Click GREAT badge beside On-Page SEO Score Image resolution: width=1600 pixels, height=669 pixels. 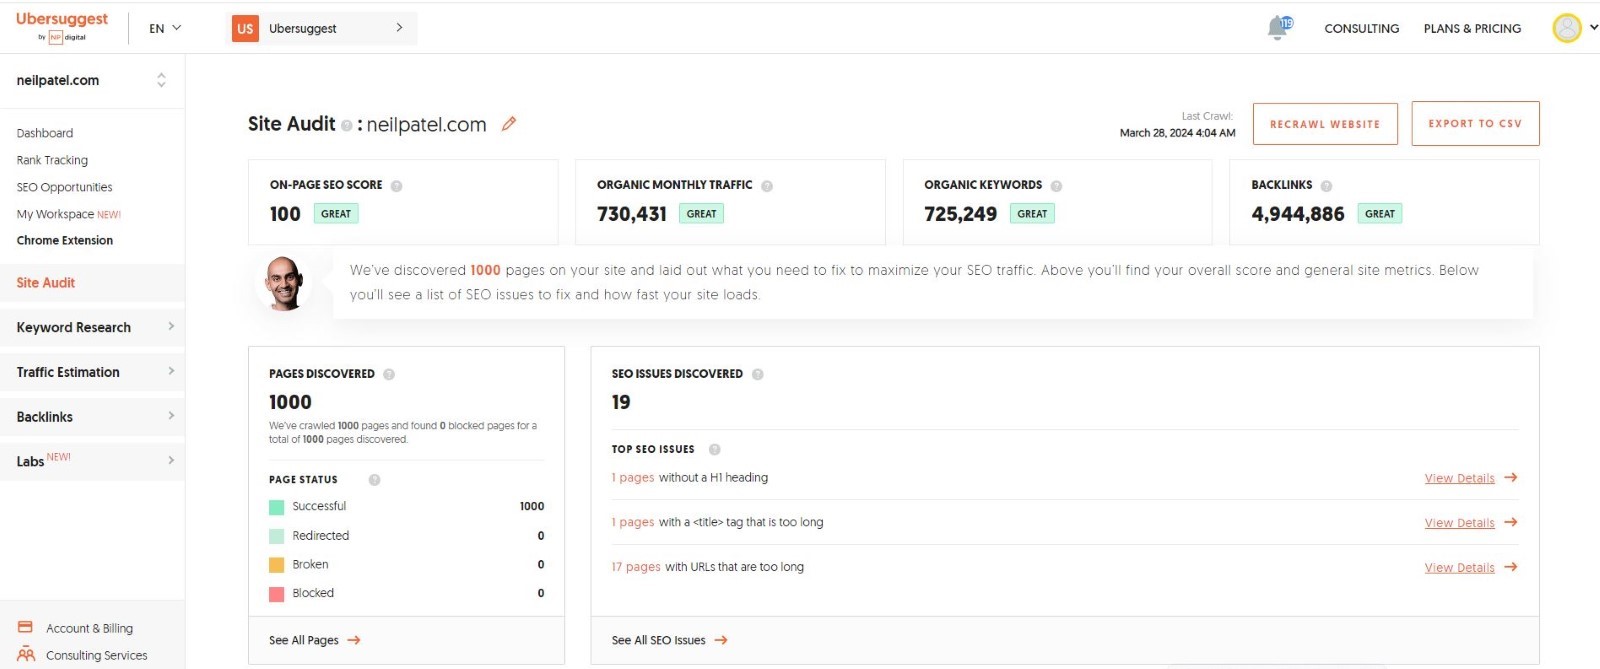point(336,214)
